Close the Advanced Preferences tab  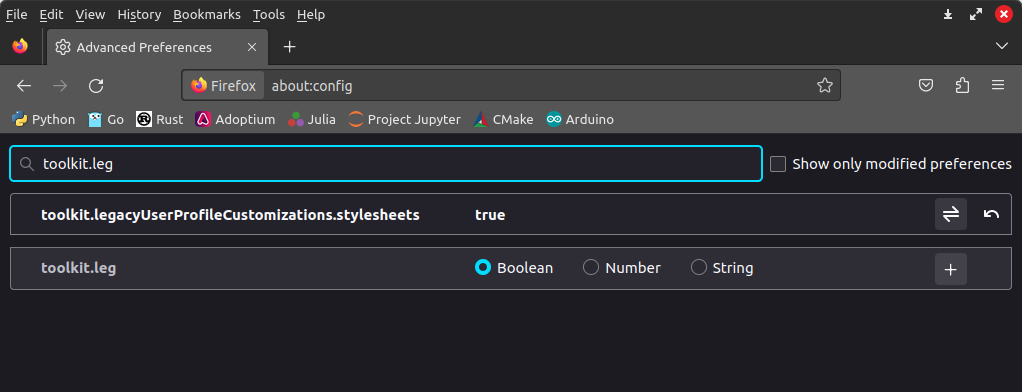click(252, 47)
